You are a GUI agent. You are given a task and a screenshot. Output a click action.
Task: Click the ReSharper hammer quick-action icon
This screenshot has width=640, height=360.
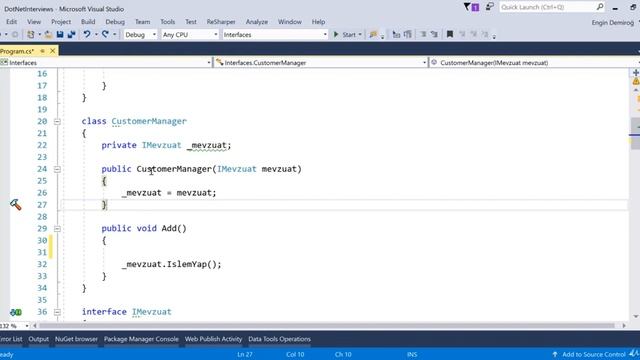coord(16,204)
